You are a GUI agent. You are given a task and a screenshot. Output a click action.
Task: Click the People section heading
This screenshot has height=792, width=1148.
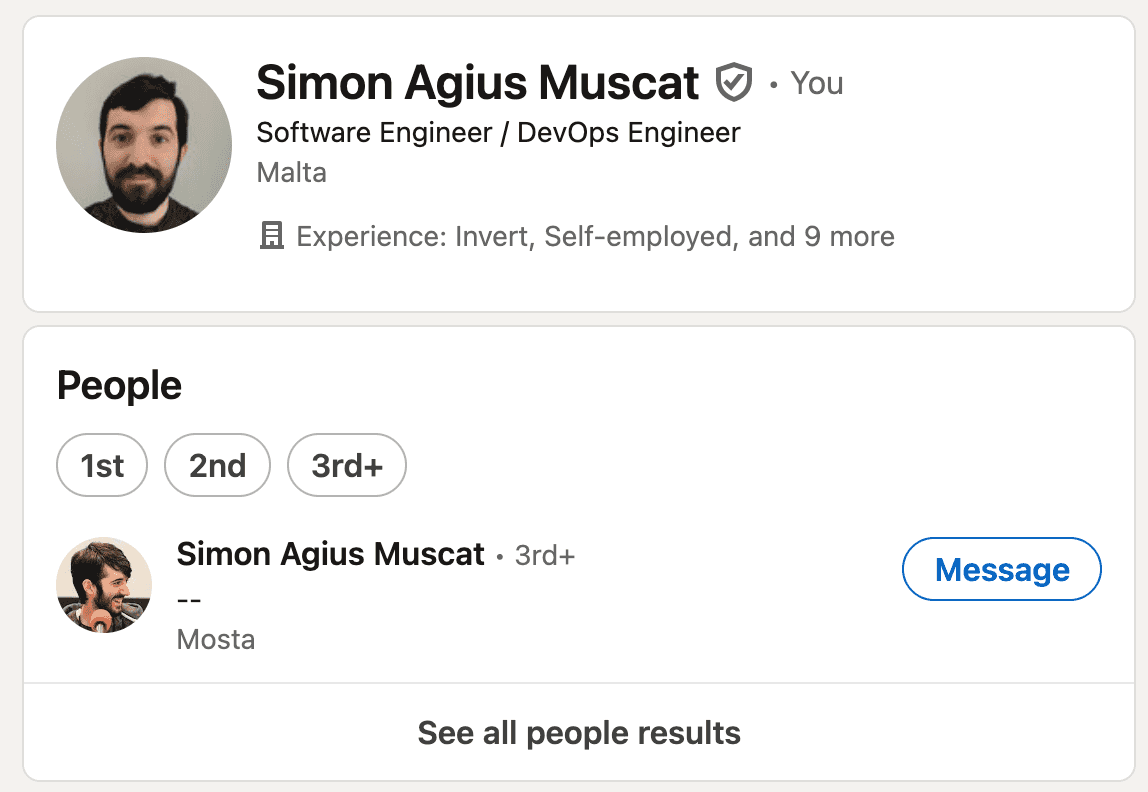click(x=119, y=386)
